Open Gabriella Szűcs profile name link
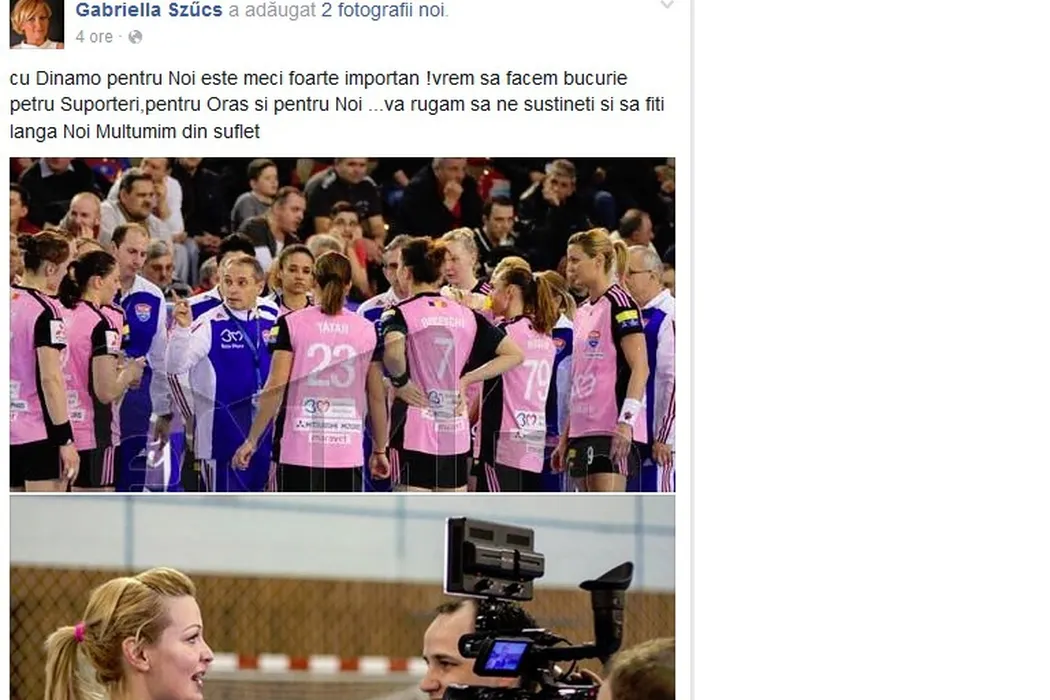Image resolution: width=1050 pixels, height=700 pixels. [149, 10]
